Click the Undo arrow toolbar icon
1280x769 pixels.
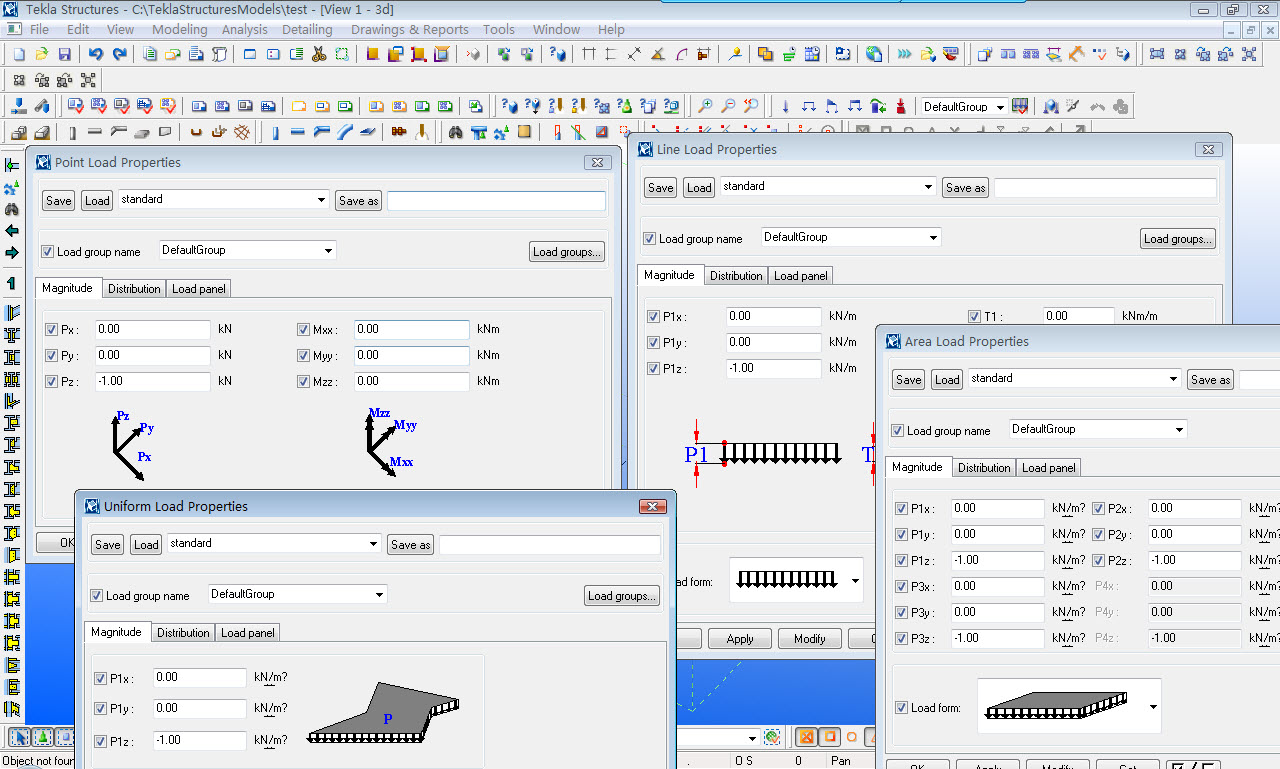point(96,54)
